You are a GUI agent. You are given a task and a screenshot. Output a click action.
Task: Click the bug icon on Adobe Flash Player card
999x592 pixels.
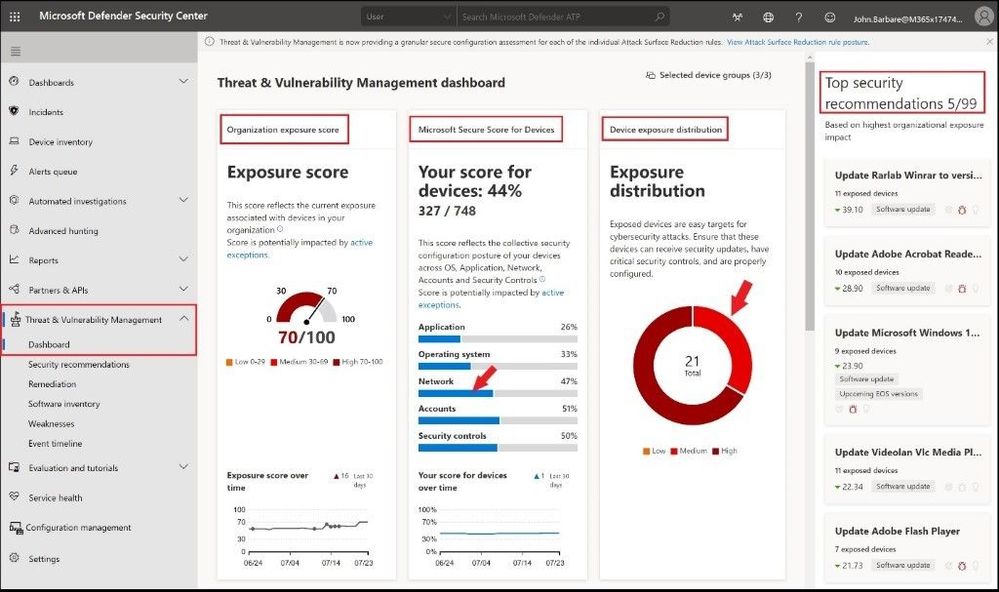pyautogui.click(x=962, y=565)
